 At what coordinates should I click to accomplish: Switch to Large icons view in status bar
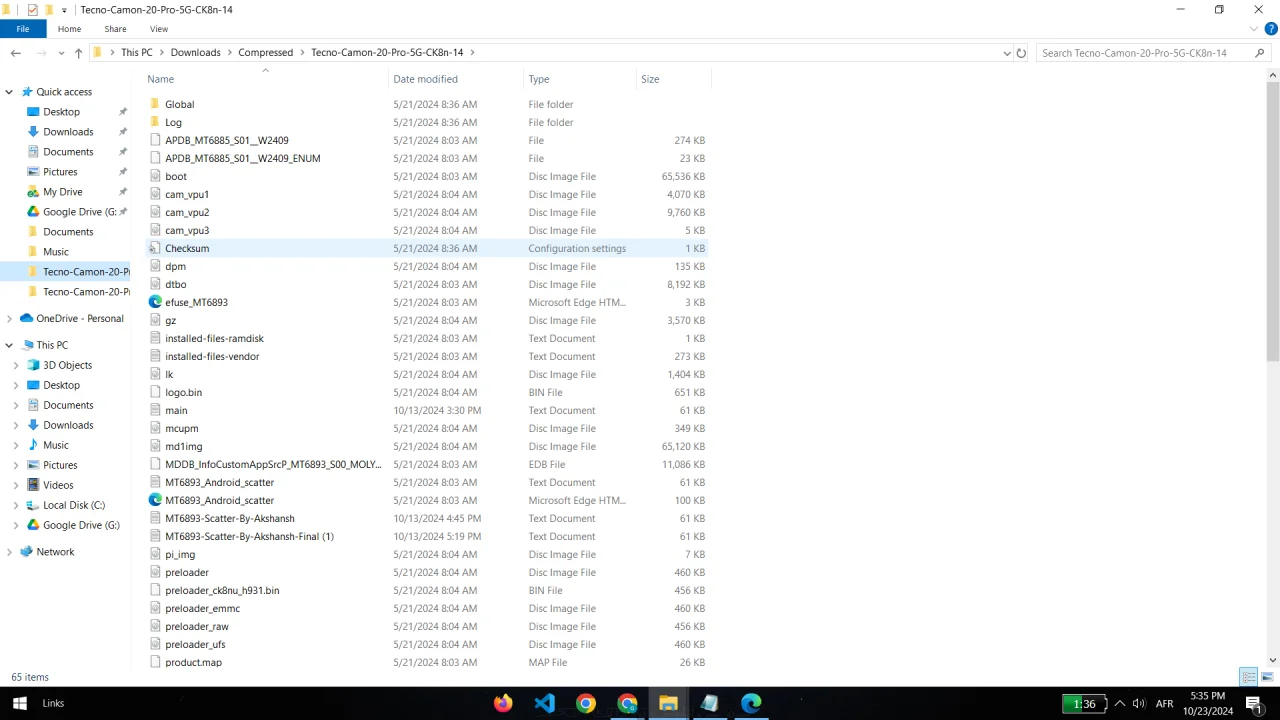pyautogui.click(x=1267, y=677)
